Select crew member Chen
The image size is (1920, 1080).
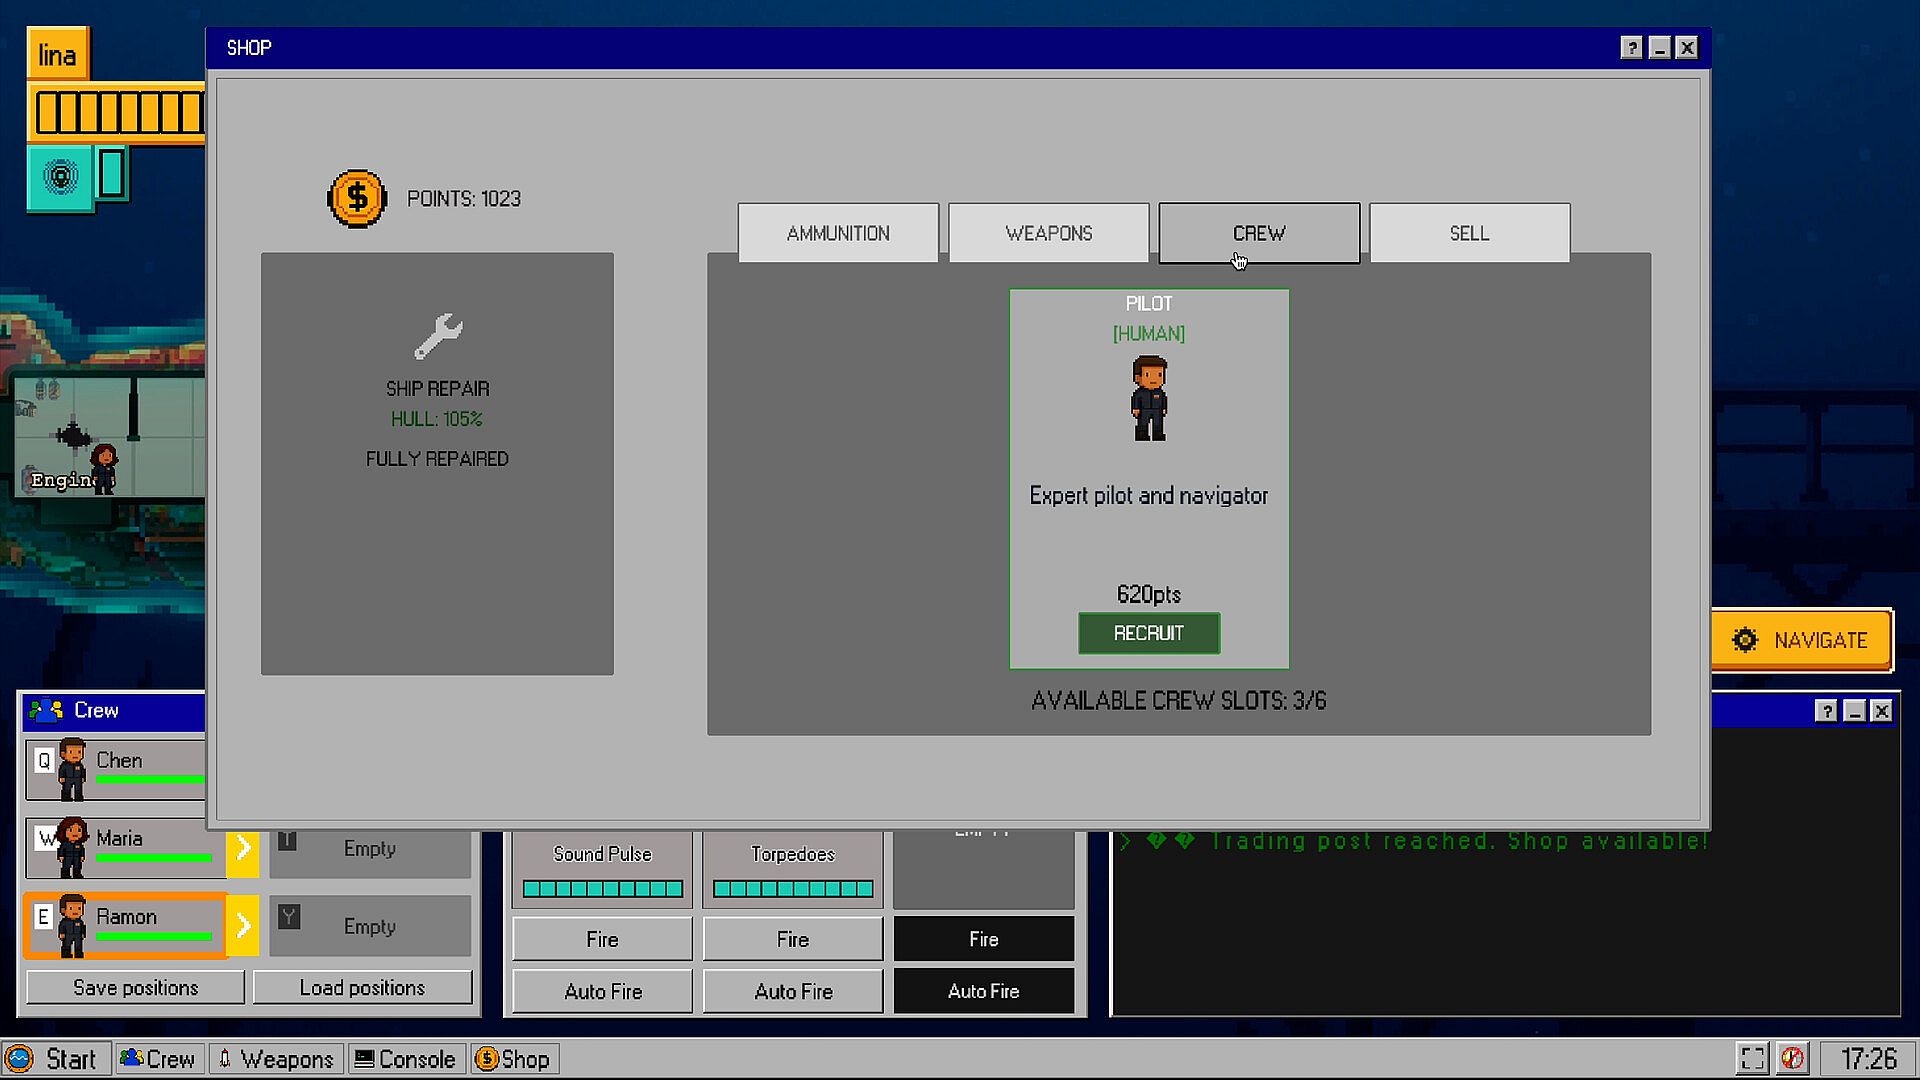pos(115,769)
